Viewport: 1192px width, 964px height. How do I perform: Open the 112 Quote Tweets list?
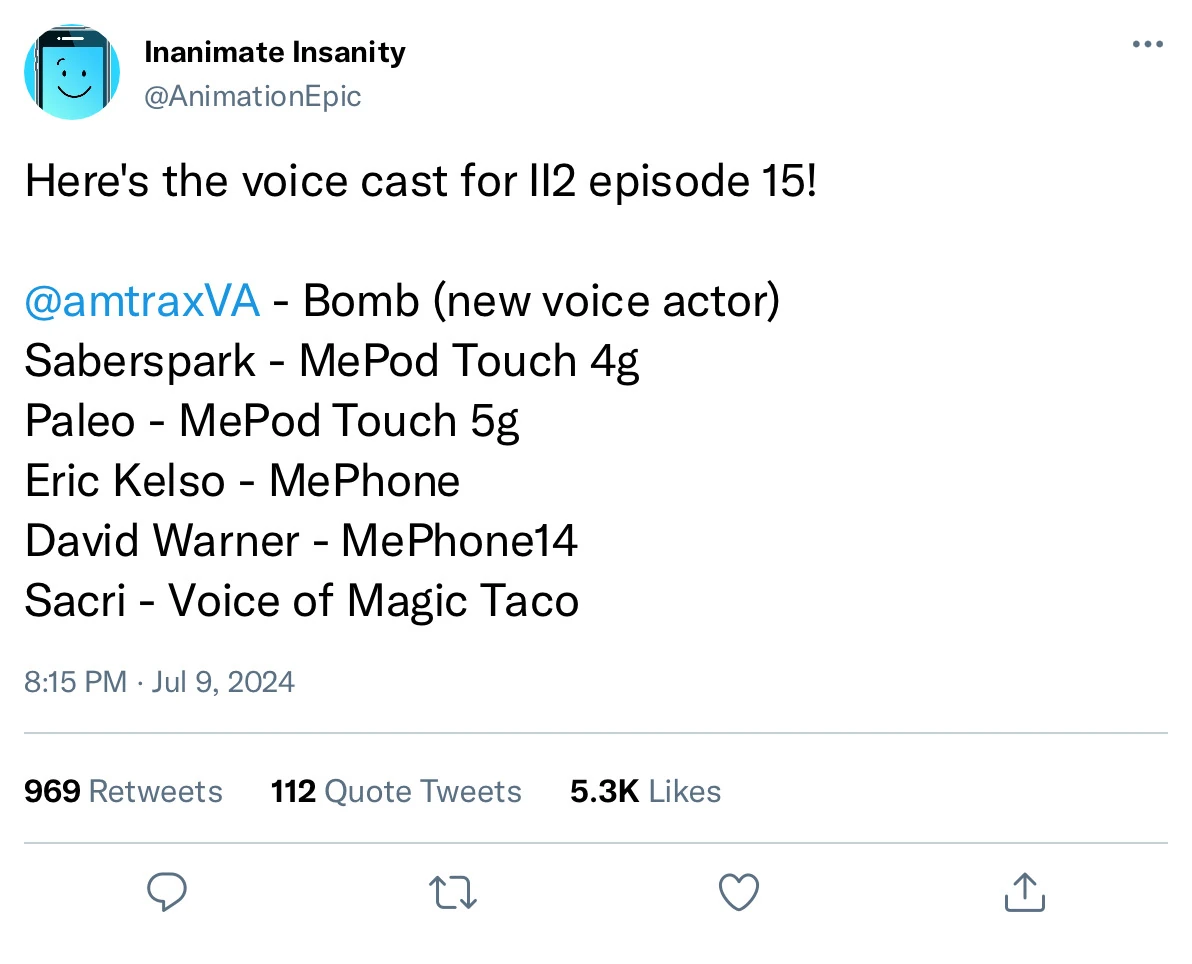click(396, 791)
